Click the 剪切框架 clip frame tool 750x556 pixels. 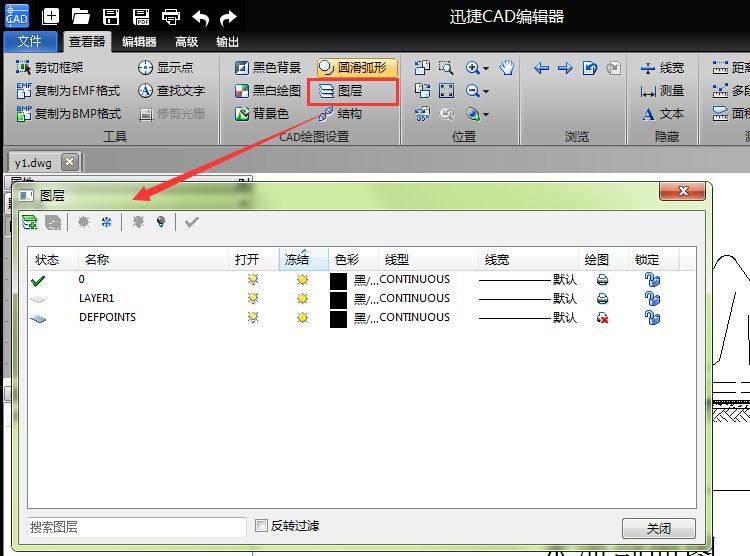pyautogui.click(x=50, y=68)
